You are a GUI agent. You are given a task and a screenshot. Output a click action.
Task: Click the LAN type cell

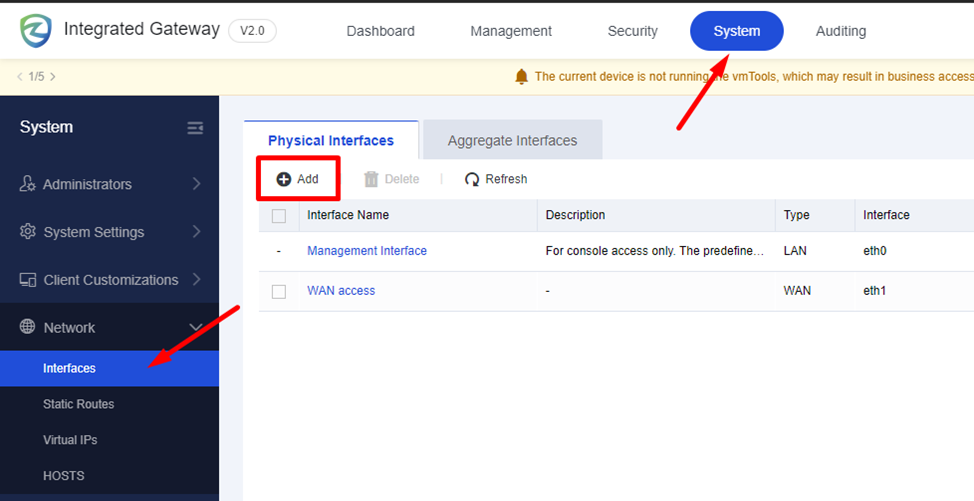[794, 251]
